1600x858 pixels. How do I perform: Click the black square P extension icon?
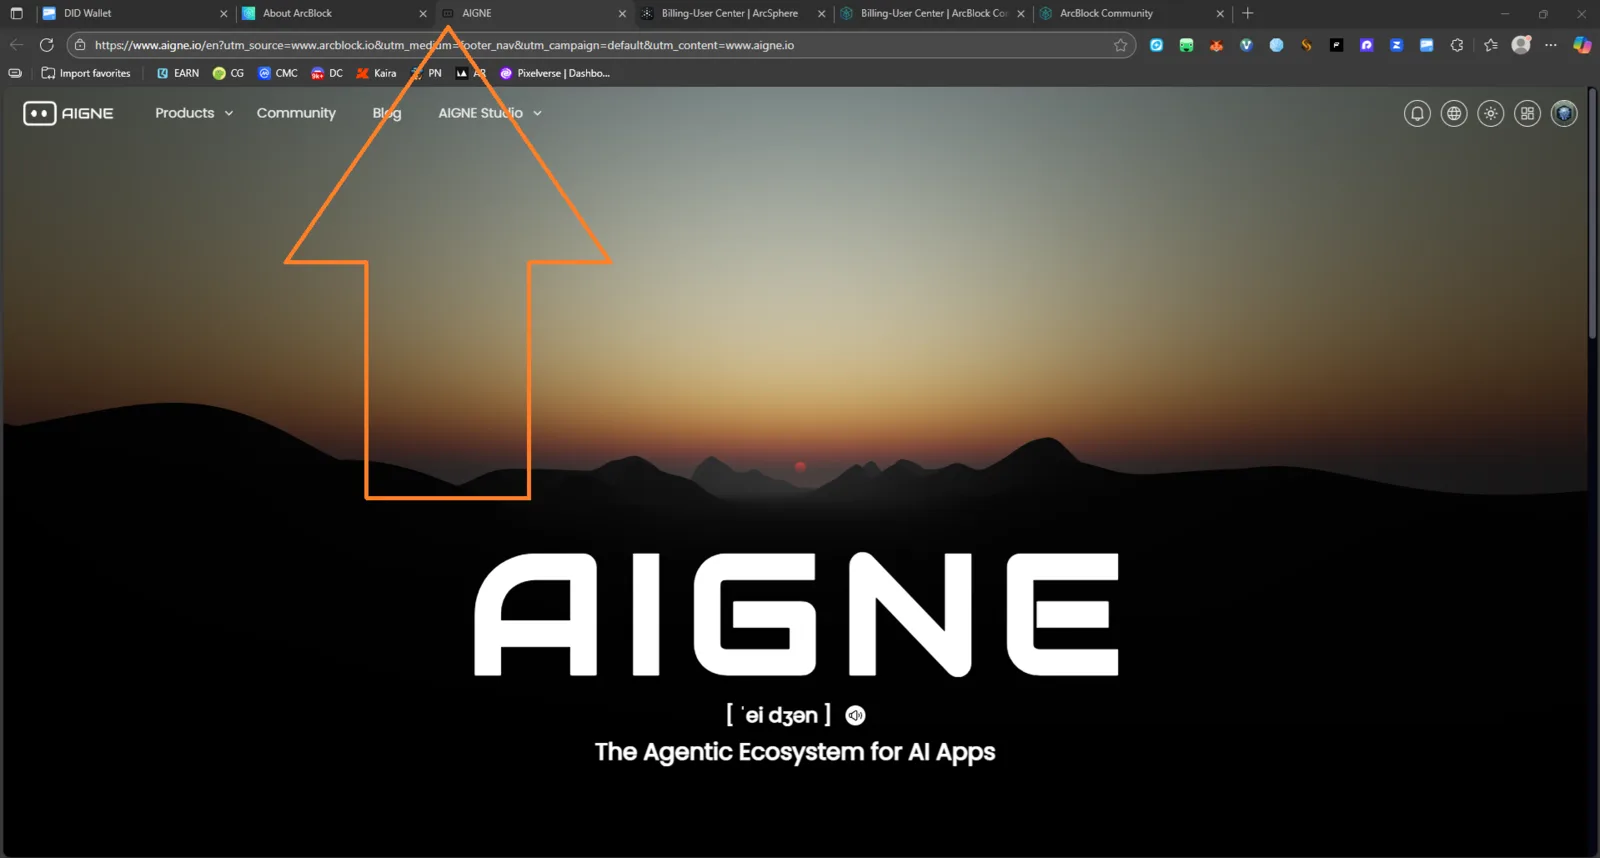pyautogui.click(x=1336, y=45)
